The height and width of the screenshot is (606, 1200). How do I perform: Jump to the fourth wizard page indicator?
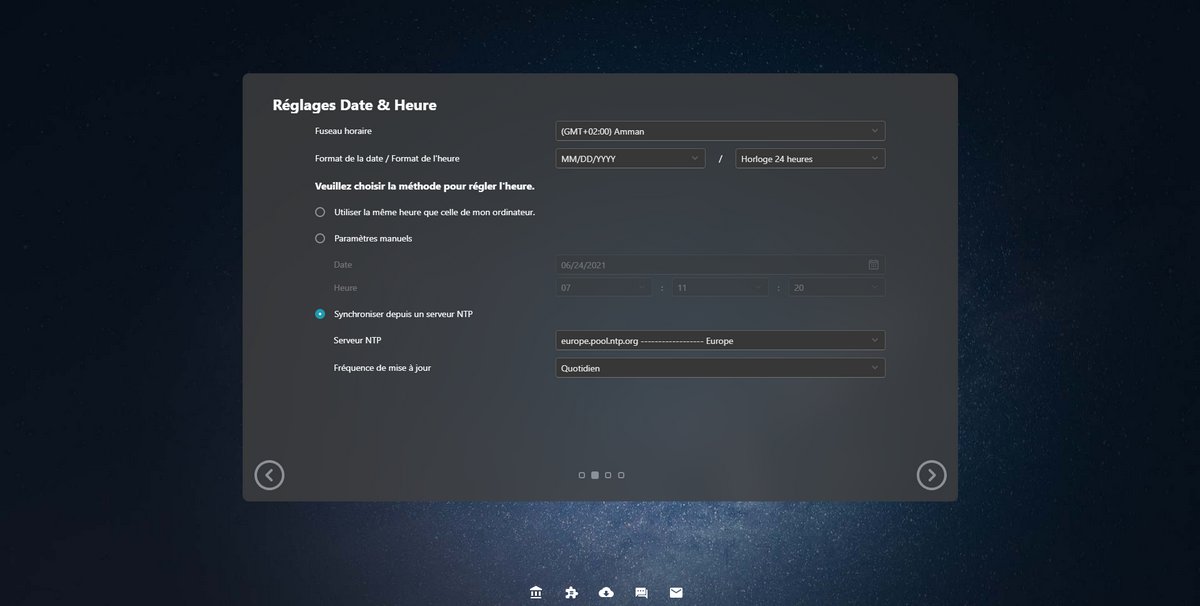621,475
